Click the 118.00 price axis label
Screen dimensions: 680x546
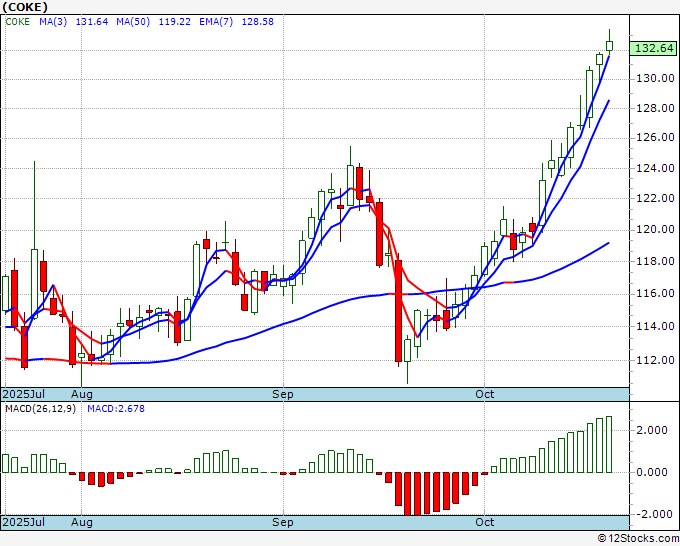[x=655, y=262]
